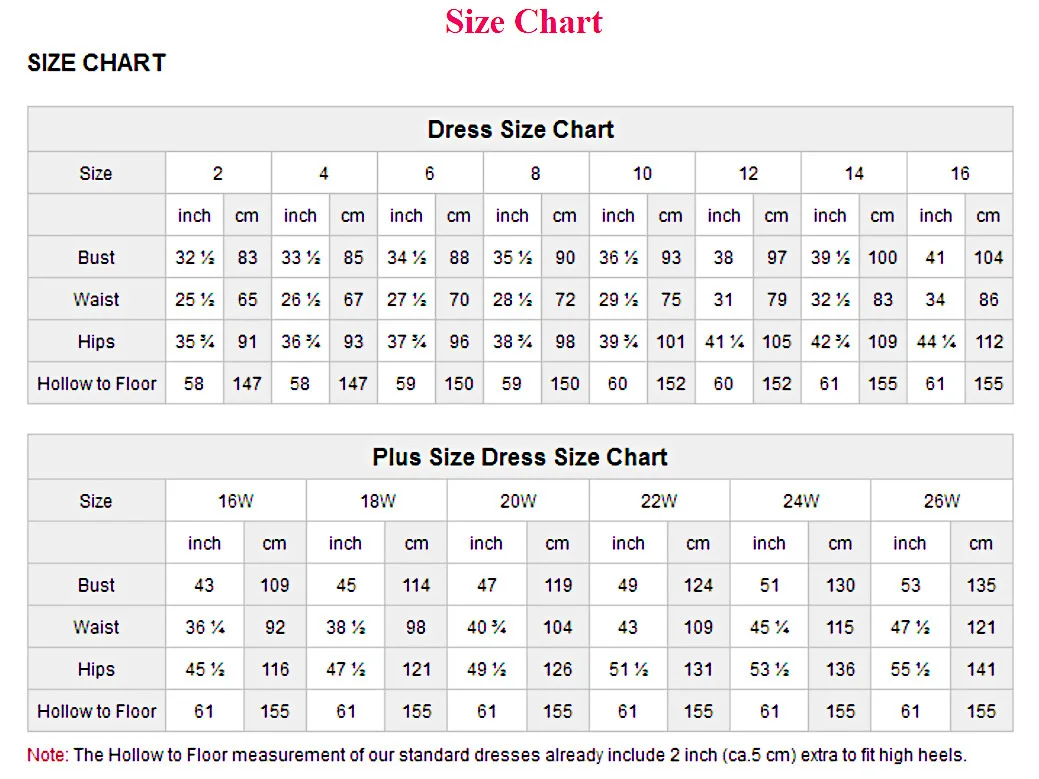
Task: Click the size 12 column header
Action: 748,174
